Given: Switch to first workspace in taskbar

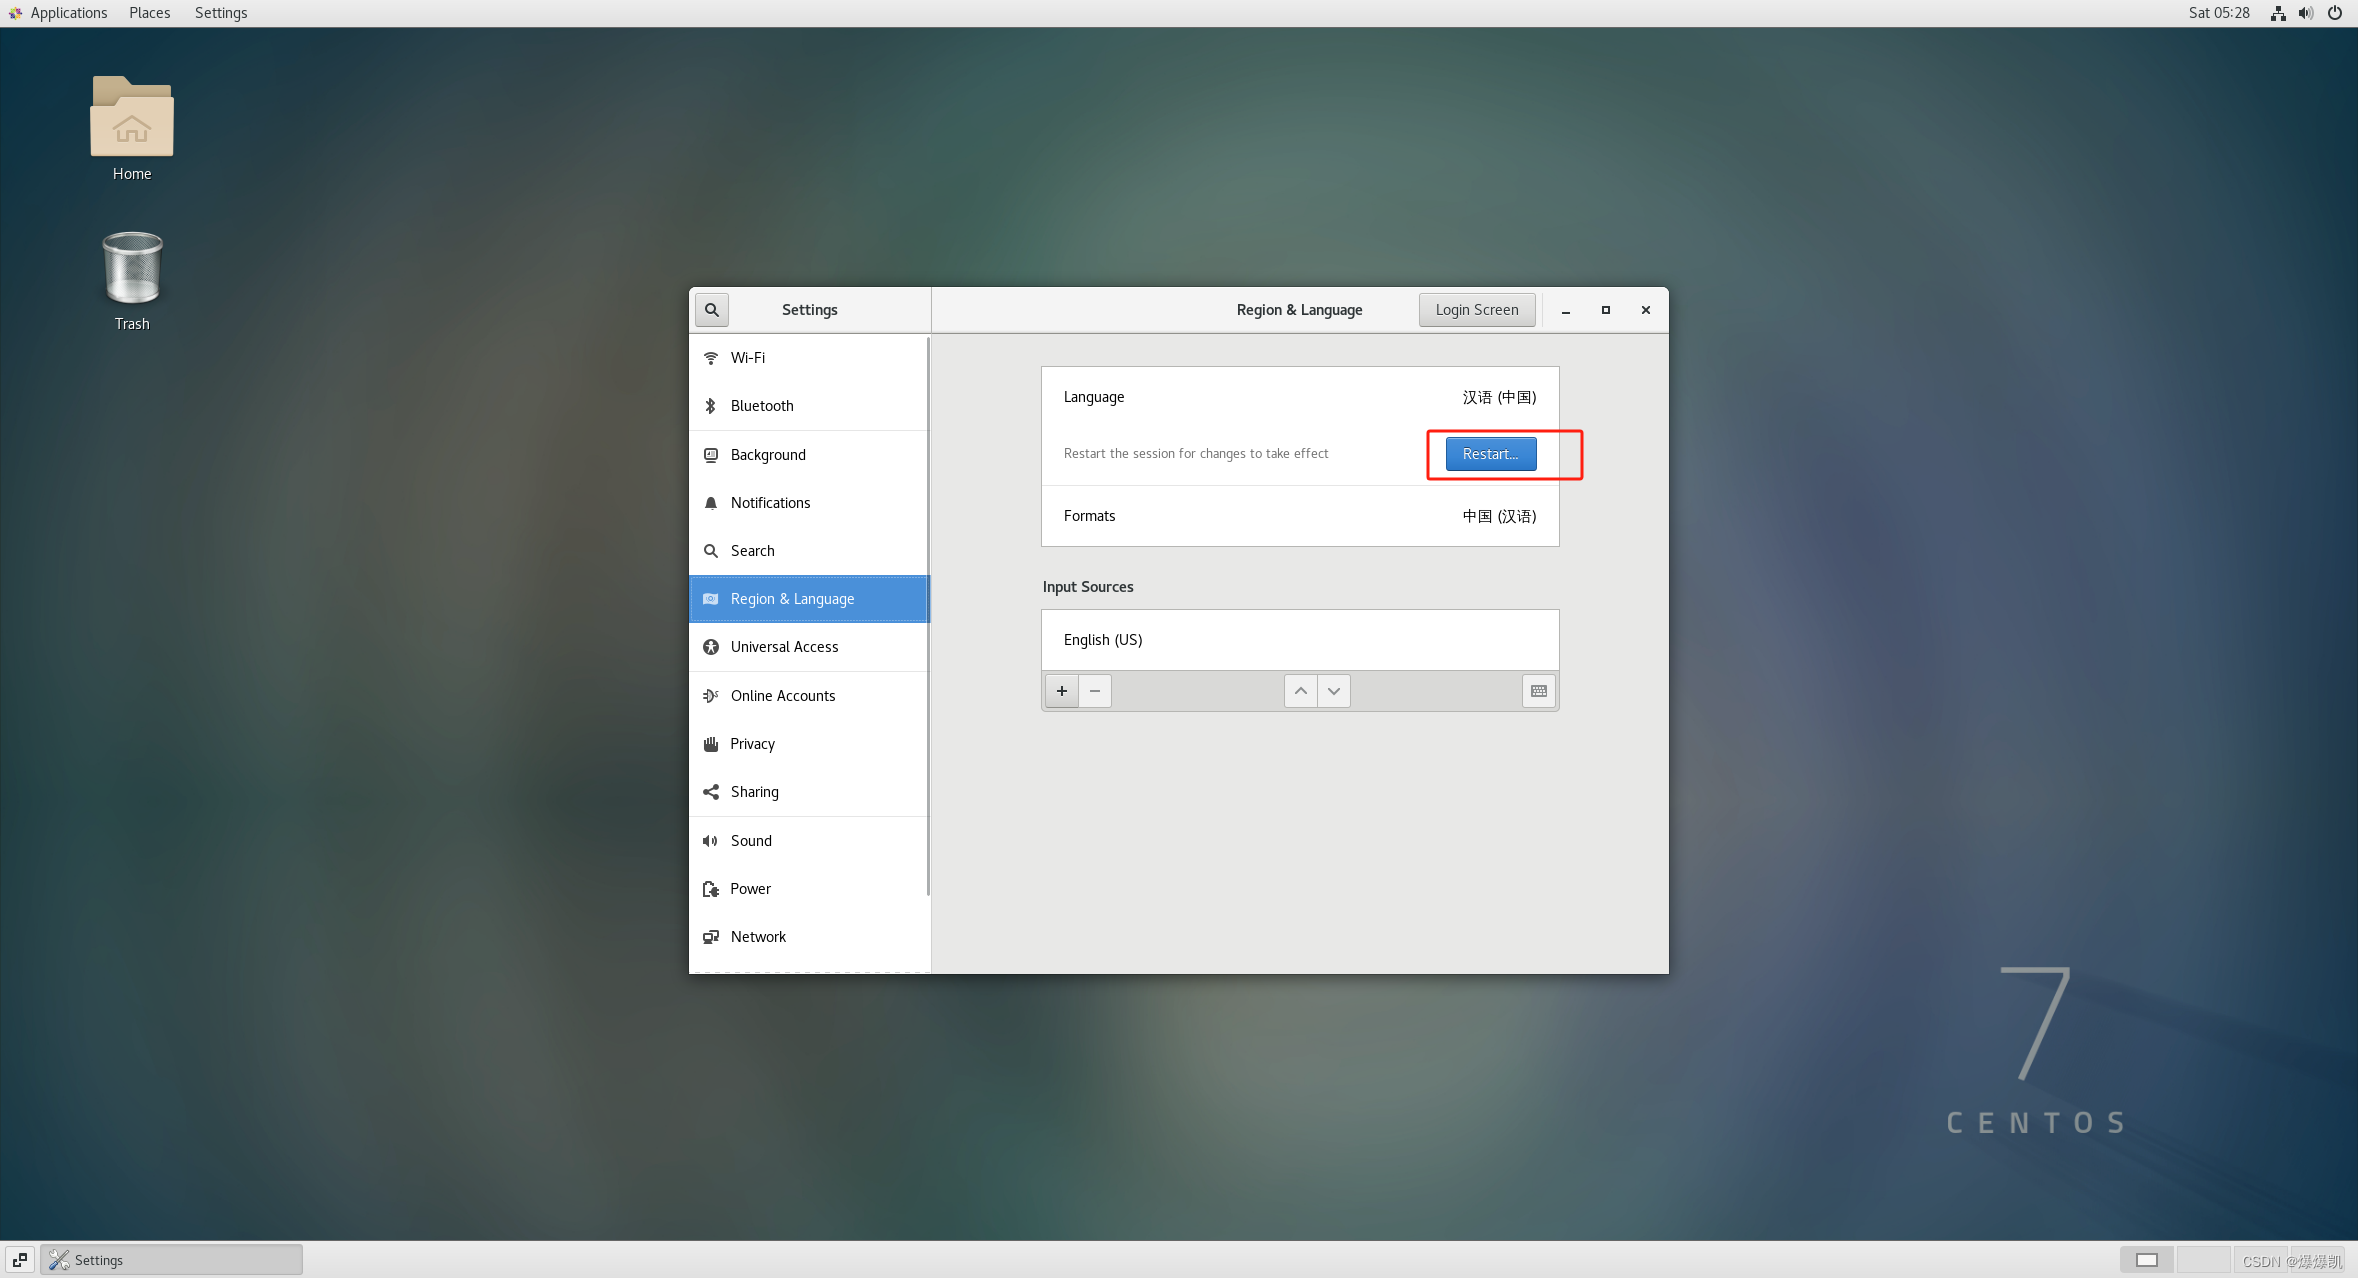Looking at the screenshot, I should click(x=2147, y=1260).
